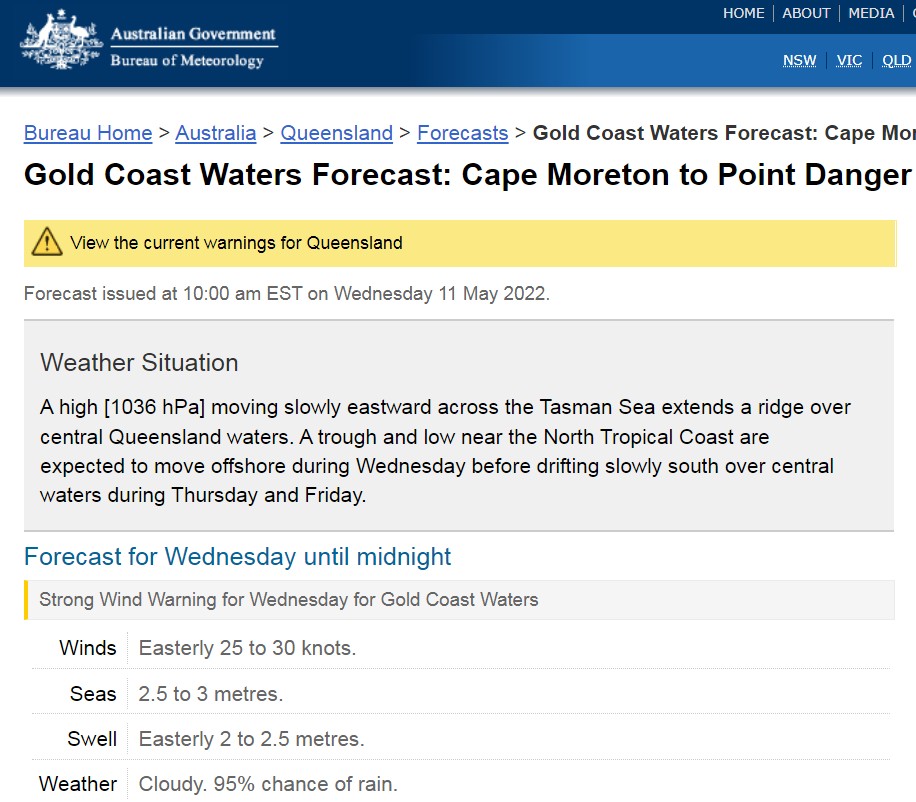Screen dimensions: 916x802
Task: View the current warnings for Queensland
Action: [x=236, y=243]
